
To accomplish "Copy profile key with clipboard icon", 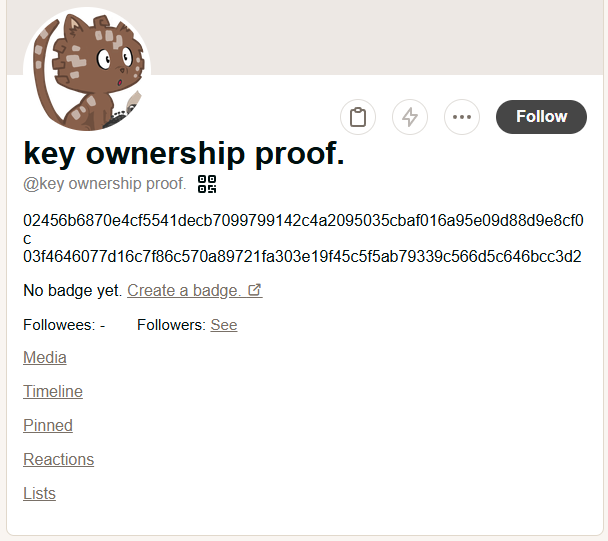I will [358, 117].
